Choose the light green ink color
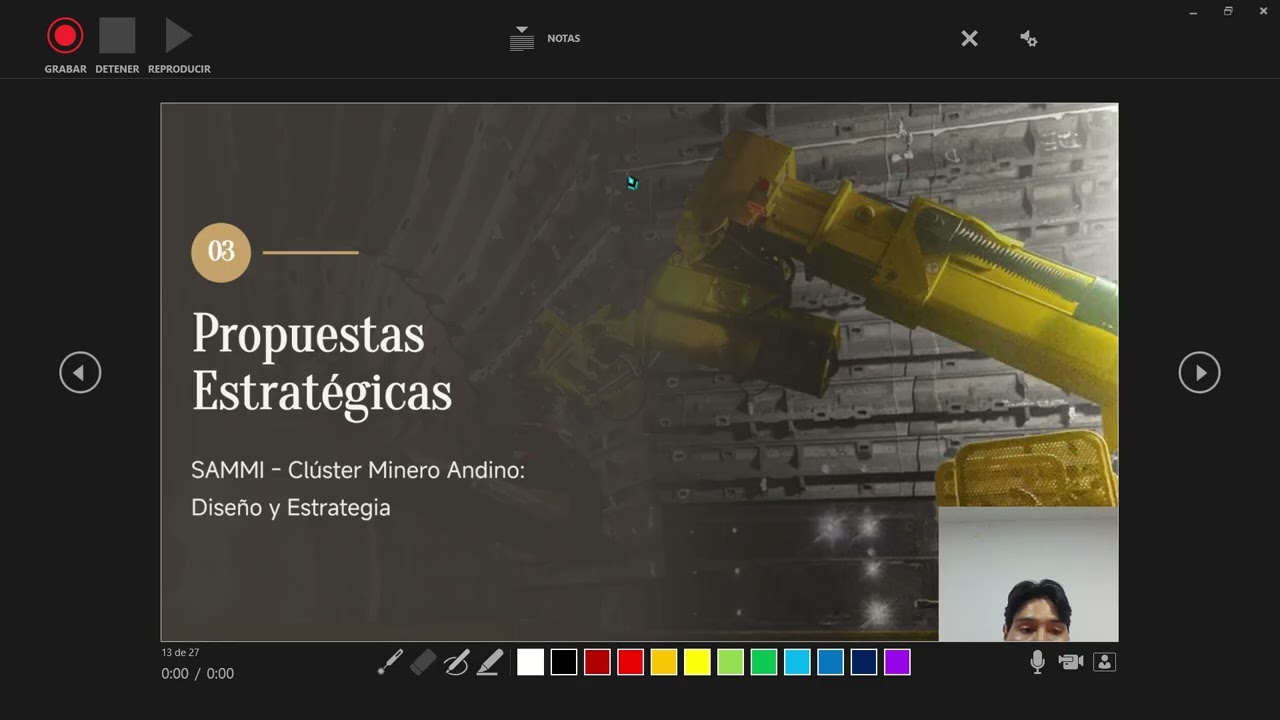This screenshot has width=1280, height=720. pyautogui.click(x=731, y=662)
